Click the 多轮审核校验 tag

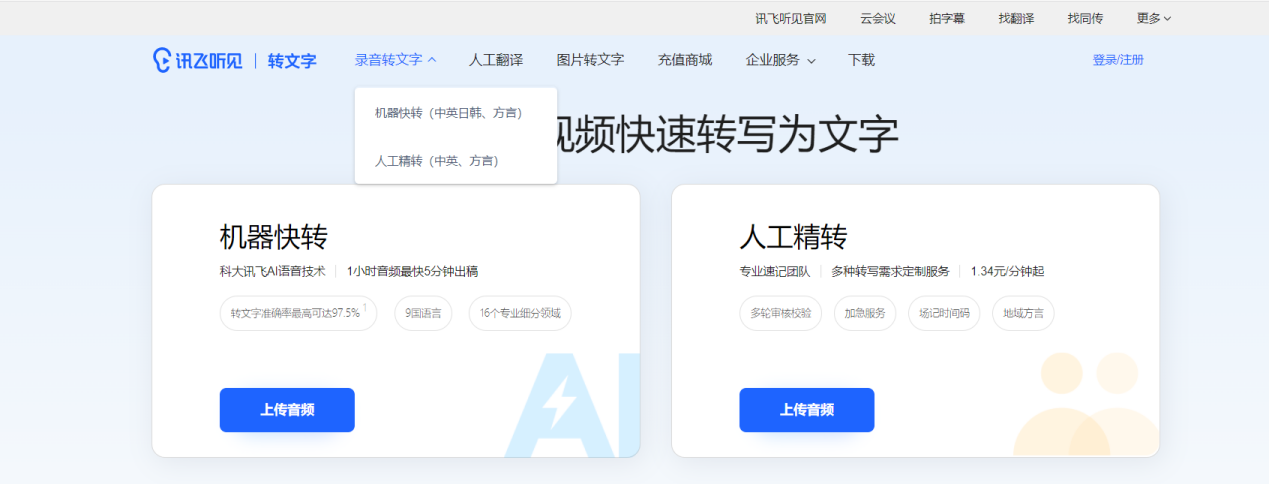[x=781, y=313]
